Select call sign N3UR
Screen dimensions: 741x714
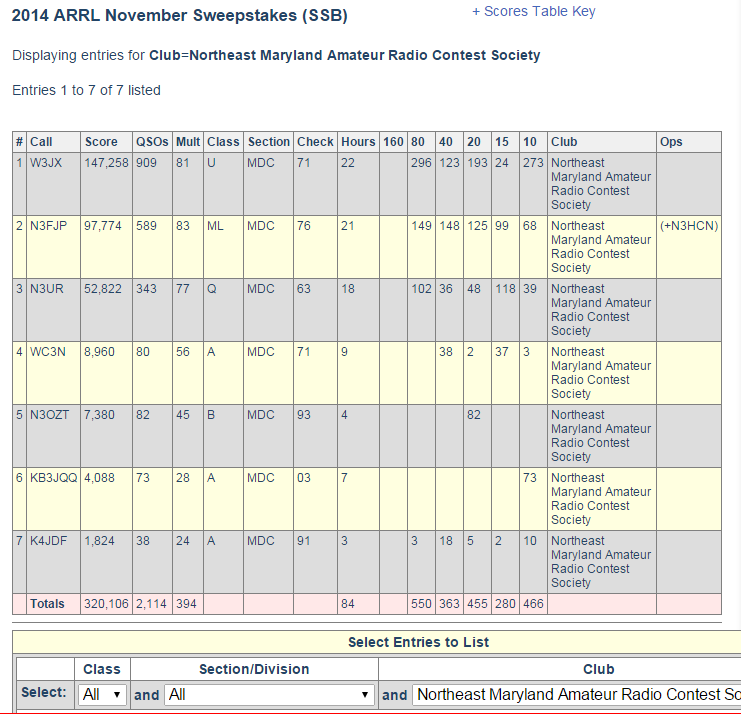pyautogui.click(x=46, y=289)
